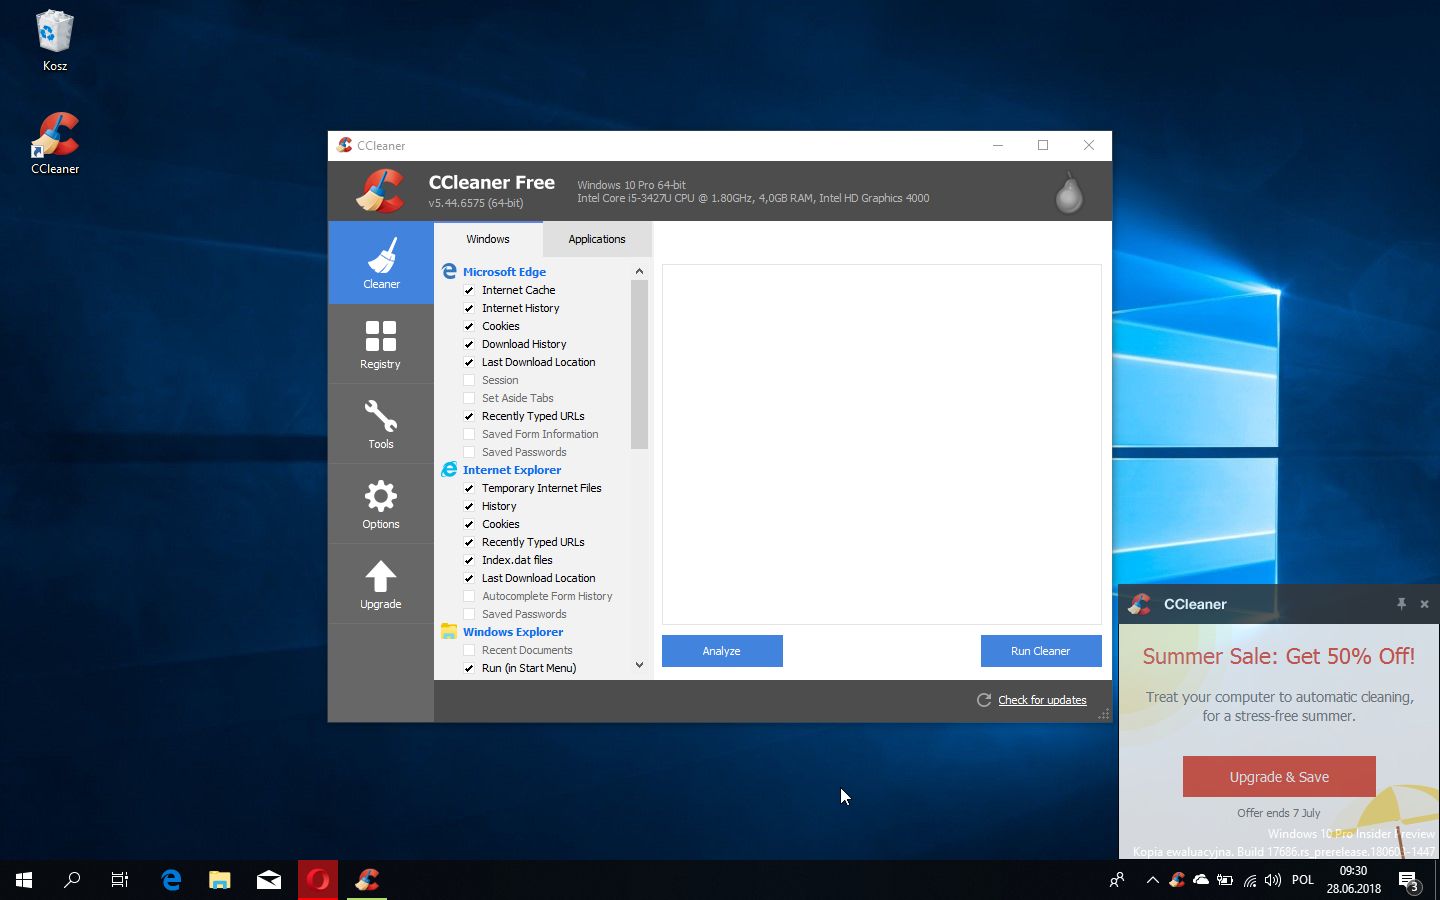Open the Tools wrench section
The width and height of the screenshot is (1440, 900).
coord(380,423)
